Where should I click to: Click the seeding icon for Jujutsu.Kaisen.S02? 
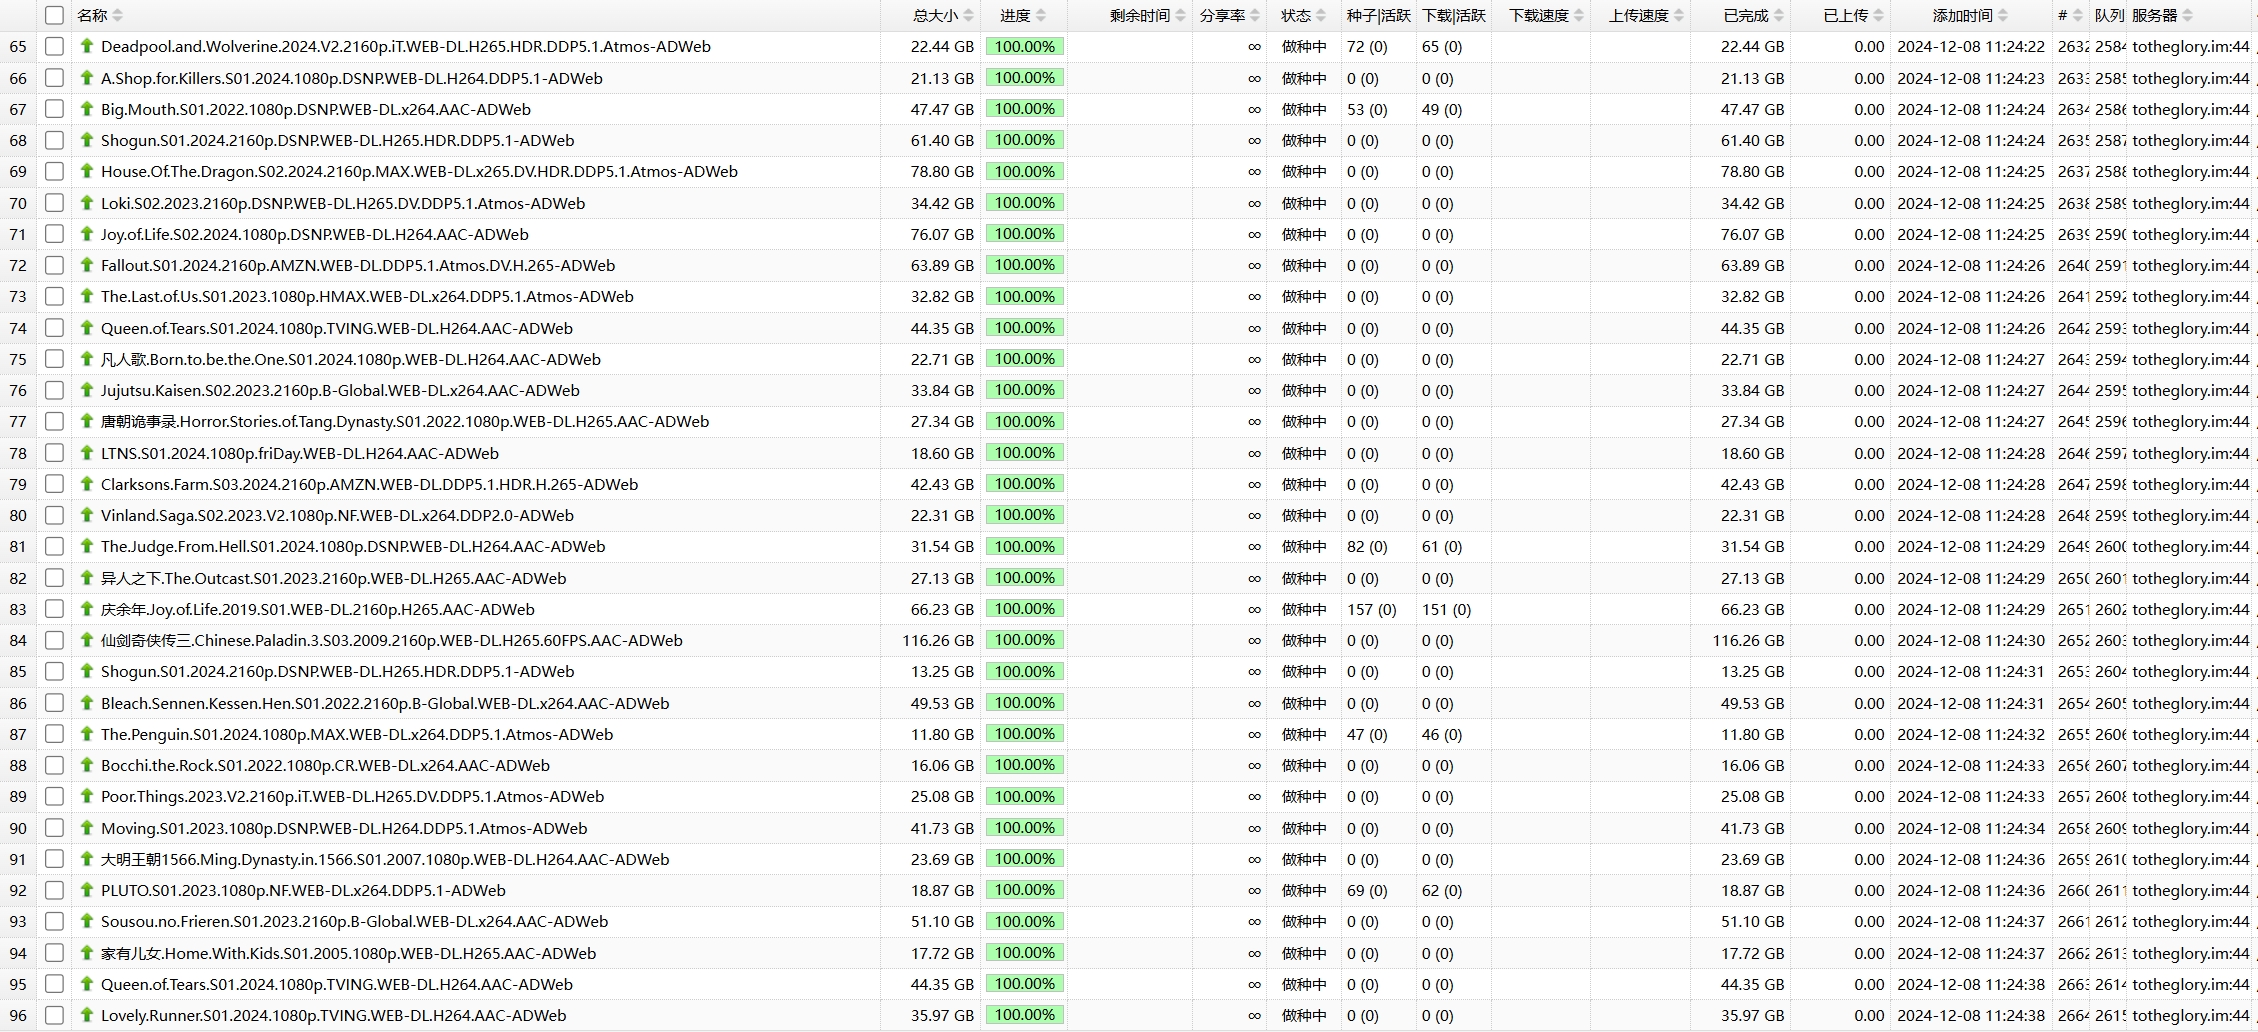click(x=87, y=390)
